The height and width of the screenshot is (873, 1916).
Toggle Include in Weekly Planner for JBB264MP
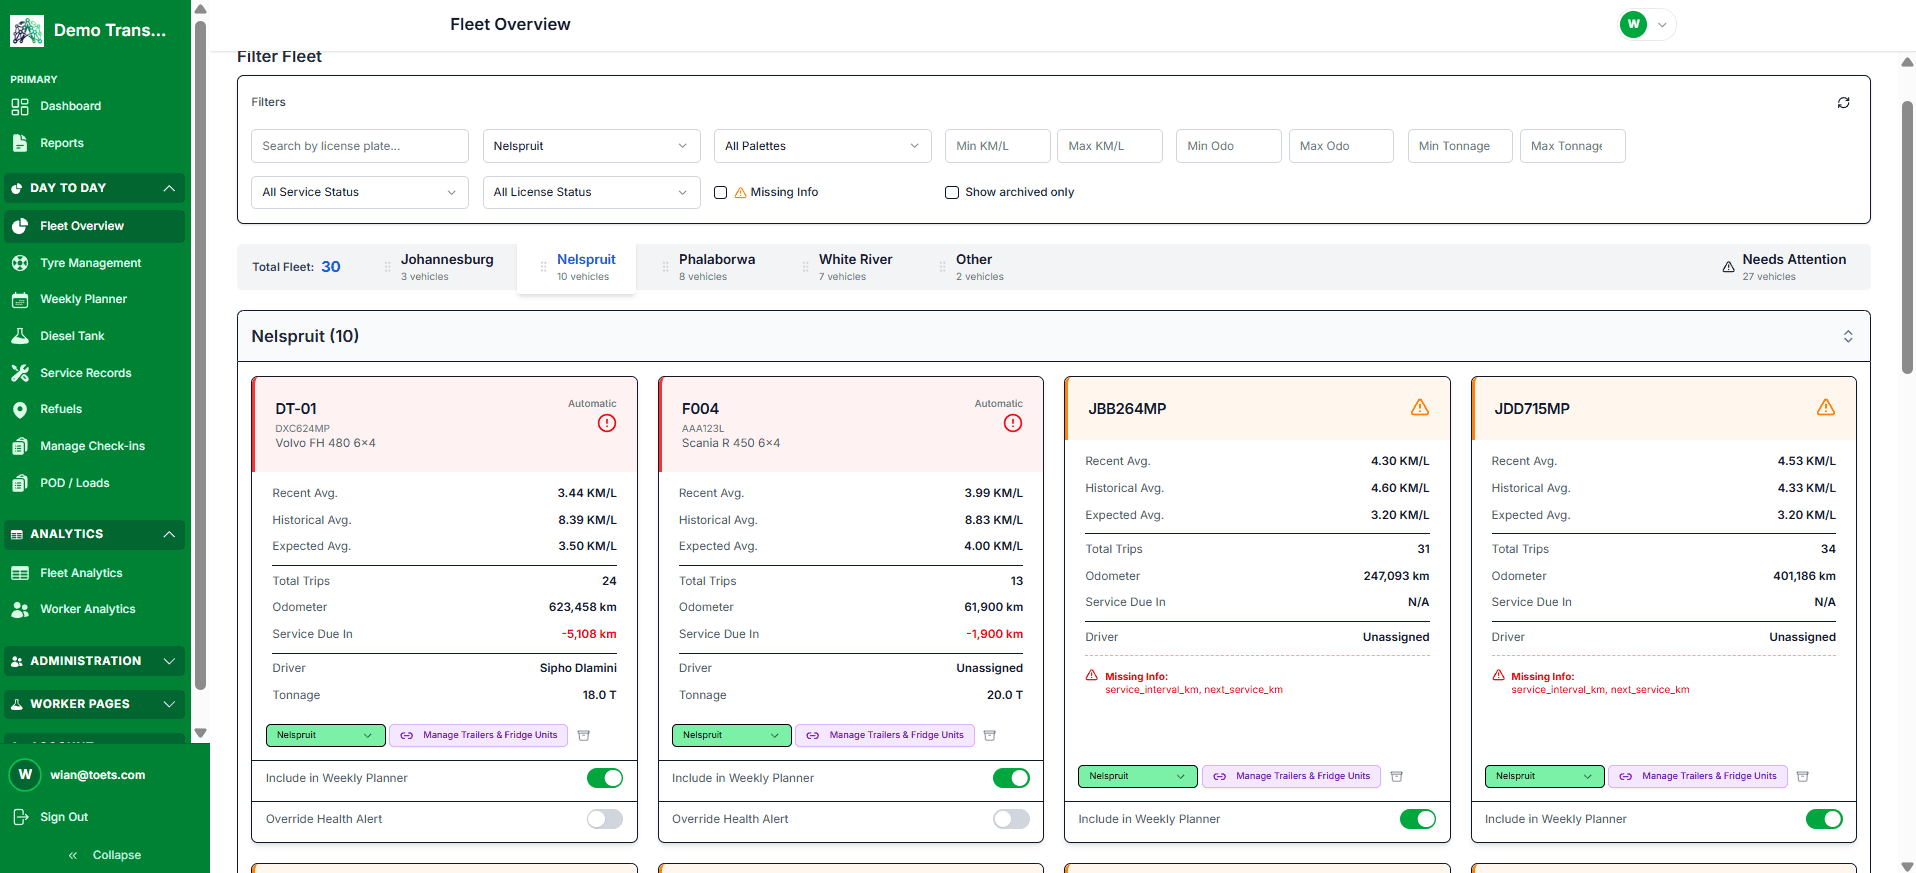(x=1418, y=819)
